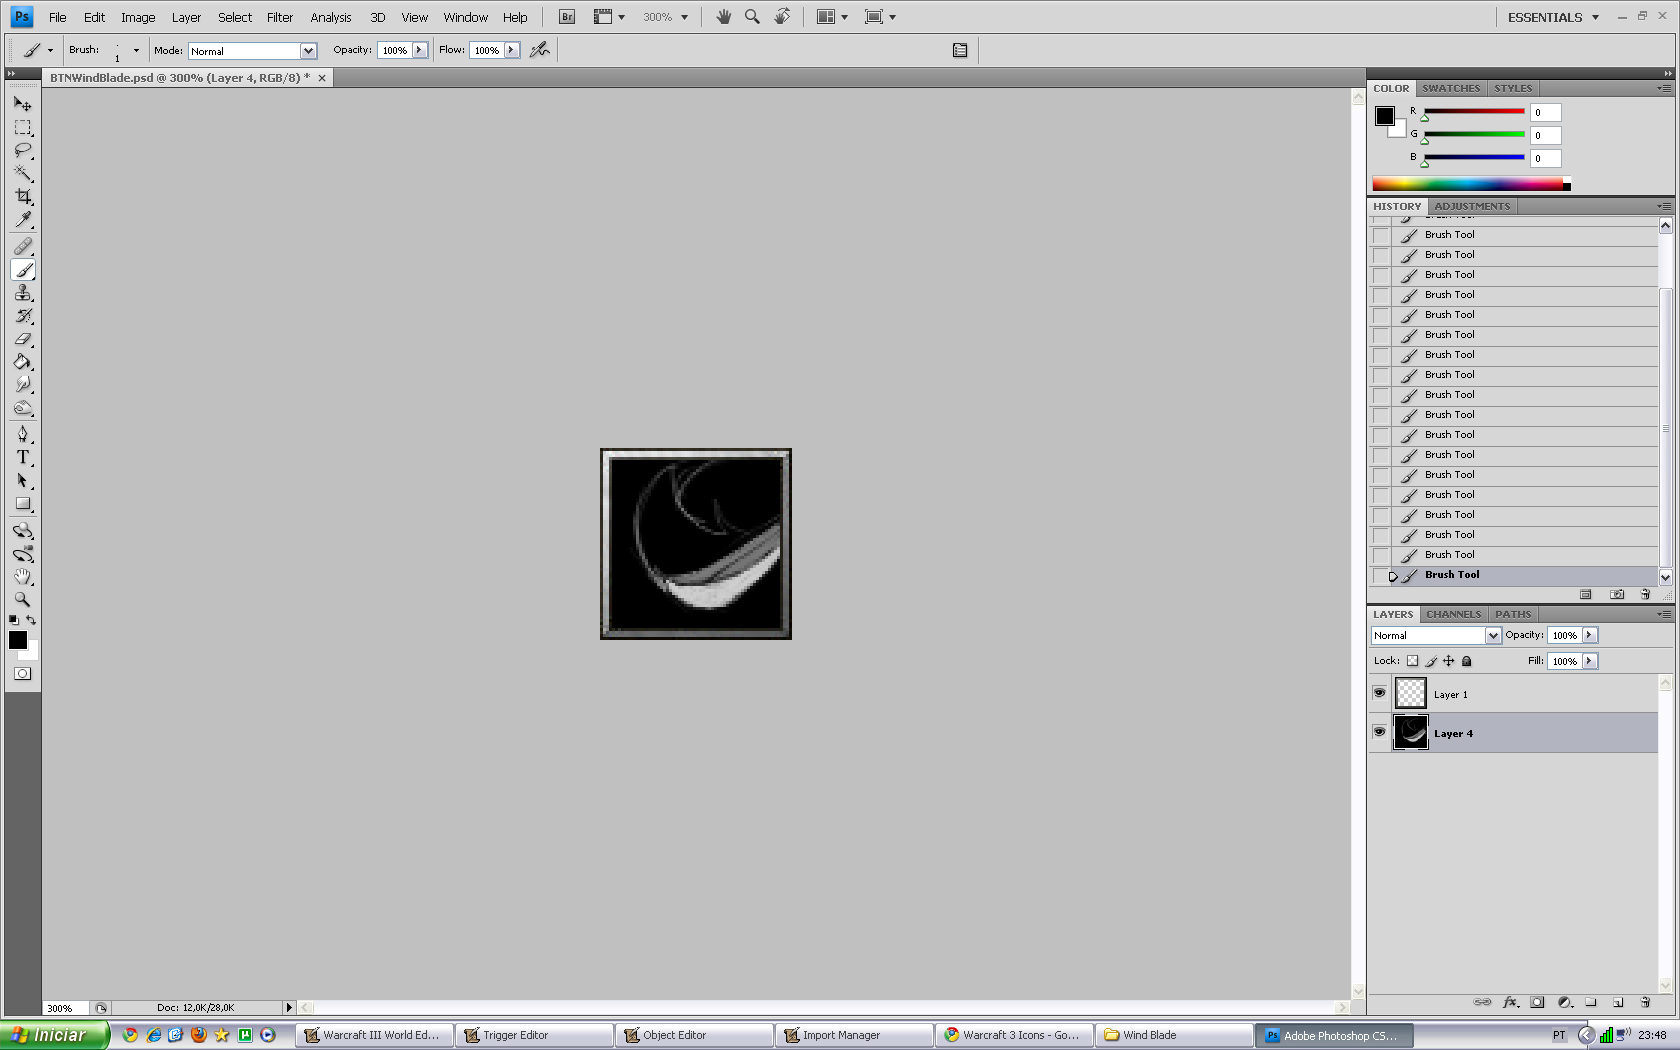Select the Rectangular Marquee tool
1680x1050 pixels.
[x=23, y=127]
